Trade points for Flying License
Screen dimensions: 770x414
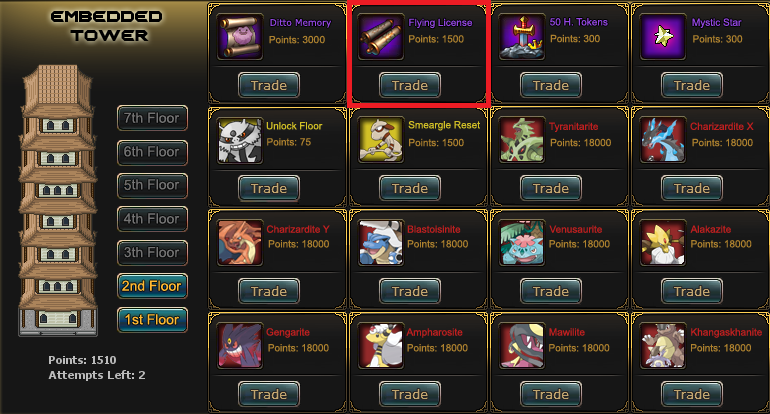coord(410,85)
